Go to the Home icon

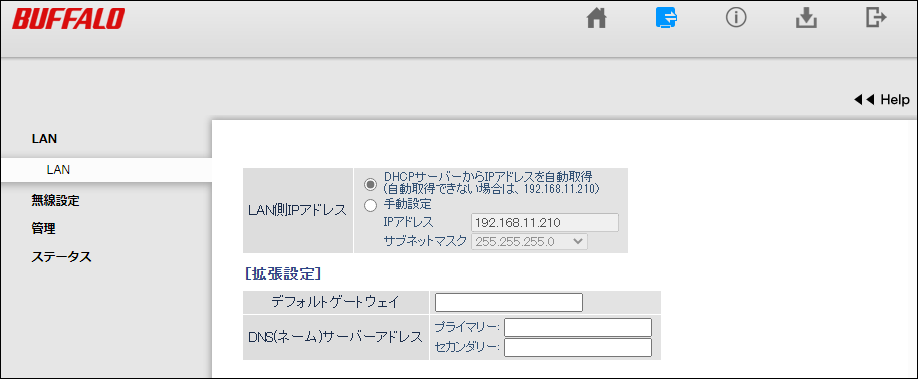point(596,19)
